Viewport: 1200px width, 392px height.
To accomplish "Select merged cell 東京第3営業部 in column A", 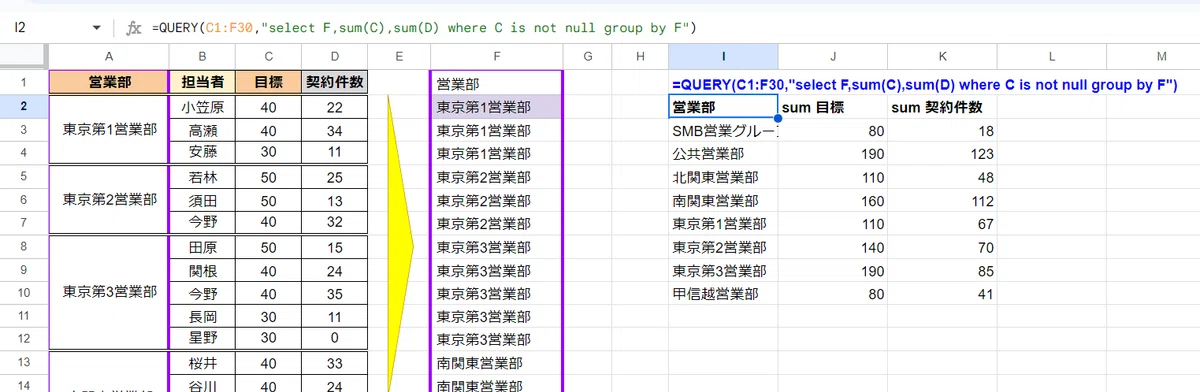I will click(108, 292).
